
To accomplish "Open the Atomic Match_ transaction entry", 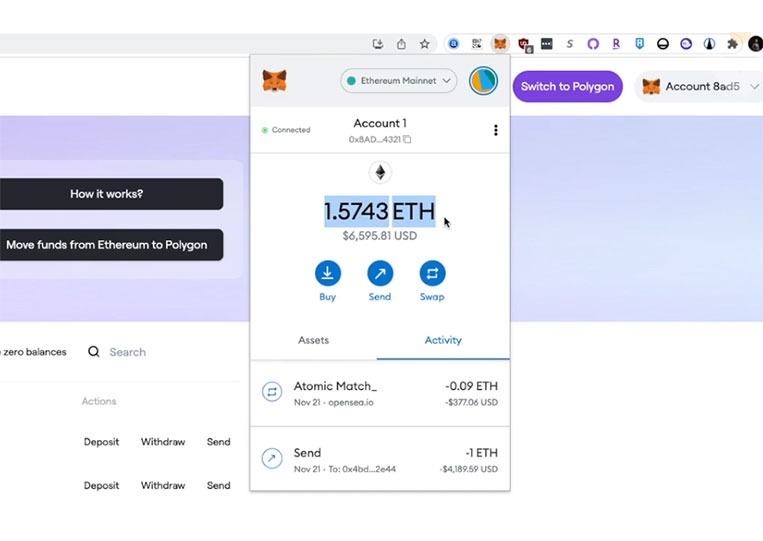I will click(x=380, y=394).
